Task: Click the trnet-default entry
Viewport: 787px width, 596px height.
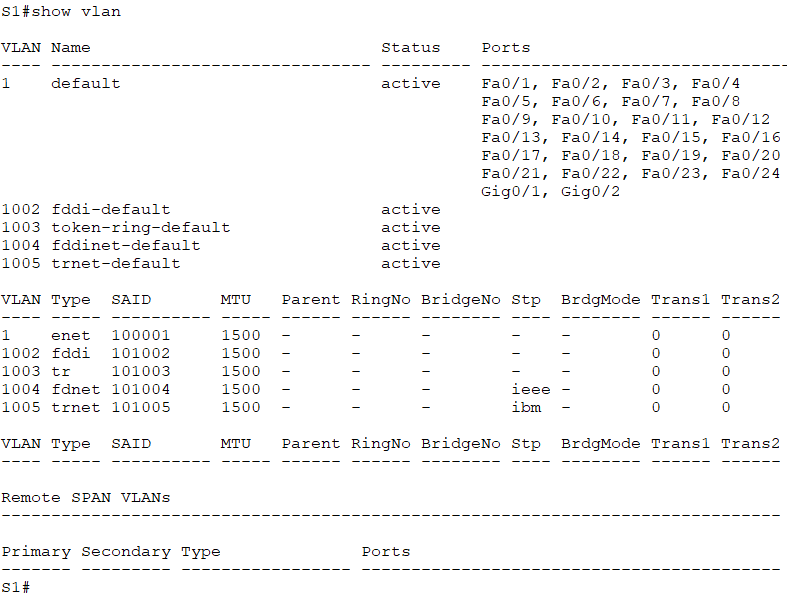Action: pyautogui.click(x=116, y=264)
